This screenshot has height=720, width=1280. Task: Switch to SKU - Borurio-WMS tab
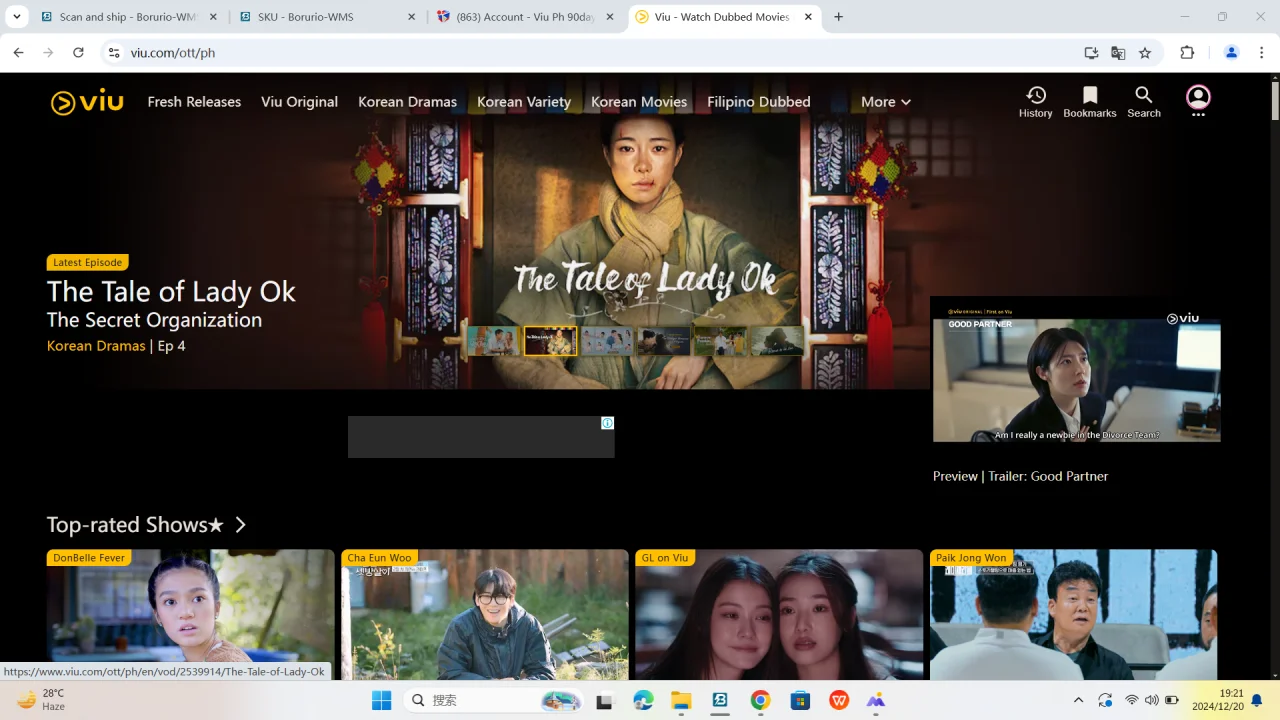pyautogui.click(x=328, y=17)
